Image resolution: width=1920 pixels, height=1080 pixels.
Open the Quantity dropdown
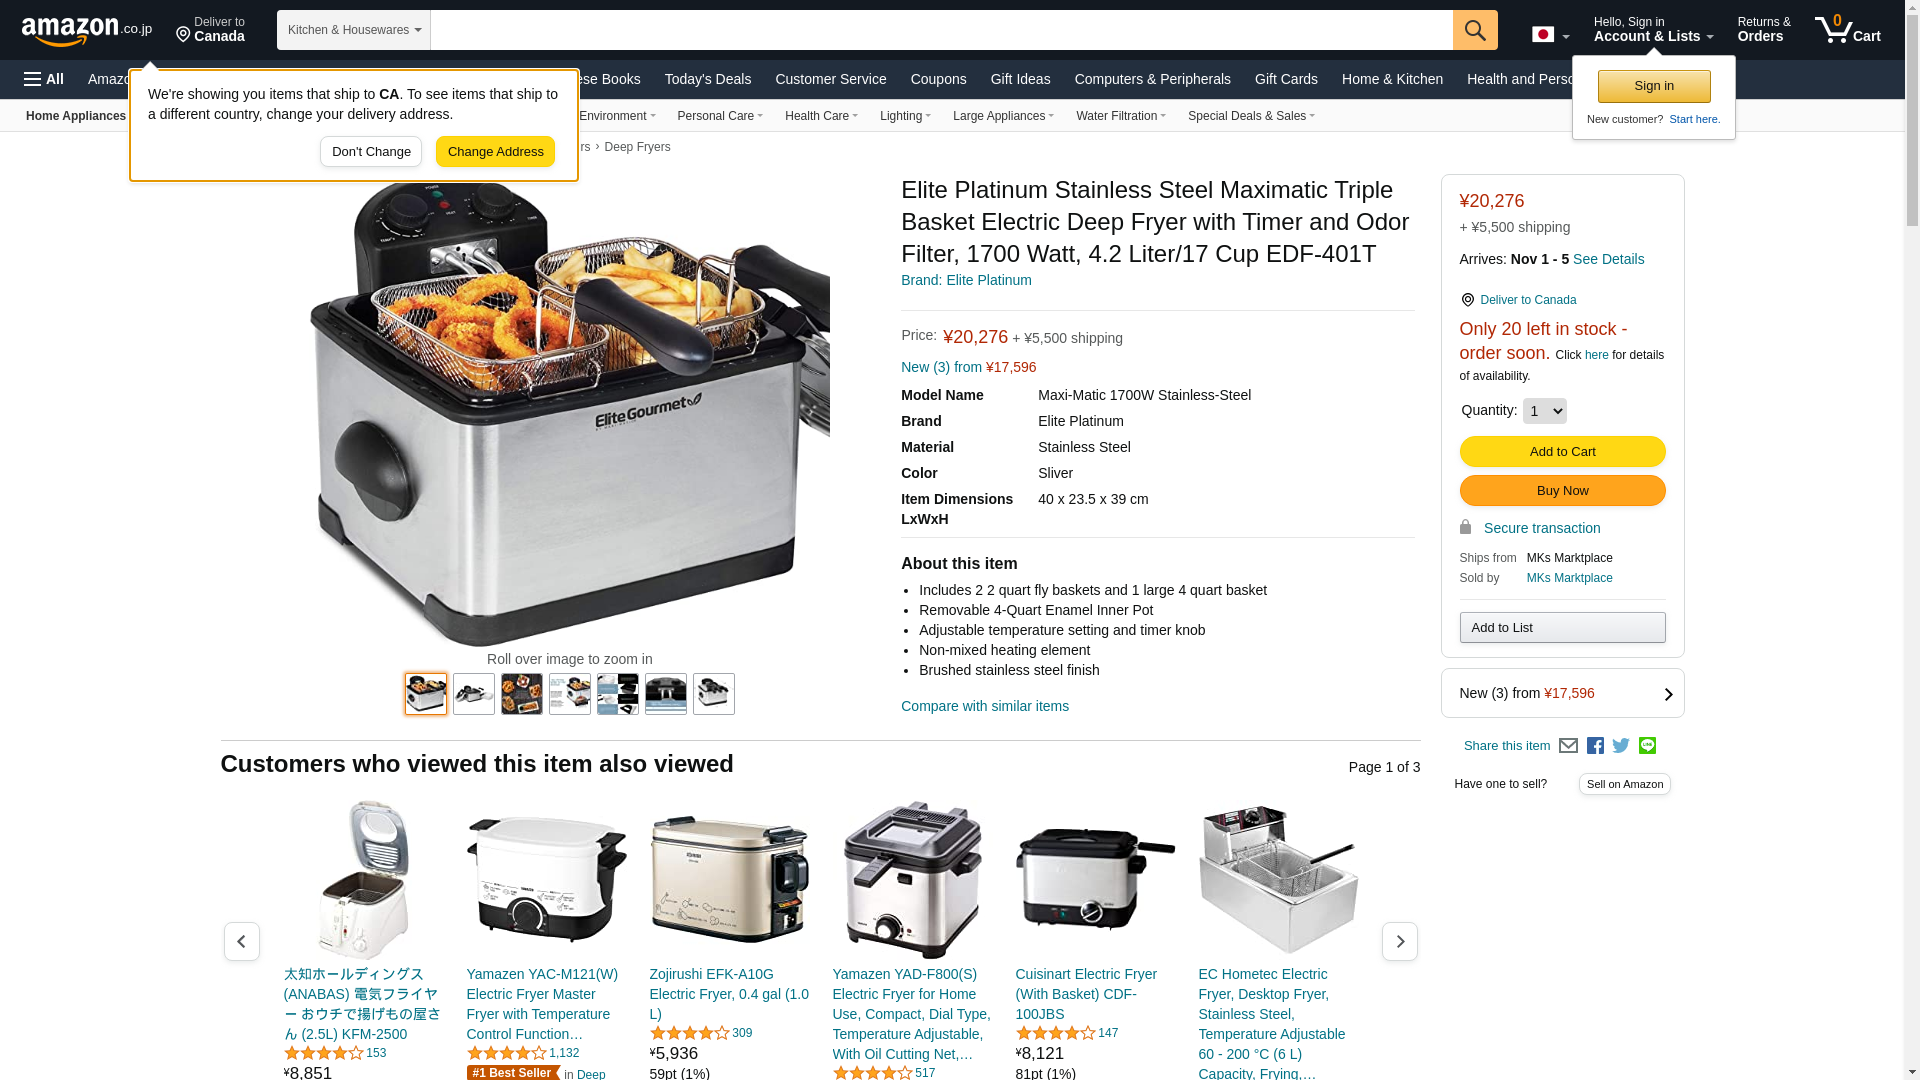click(x=1544, y=411)
